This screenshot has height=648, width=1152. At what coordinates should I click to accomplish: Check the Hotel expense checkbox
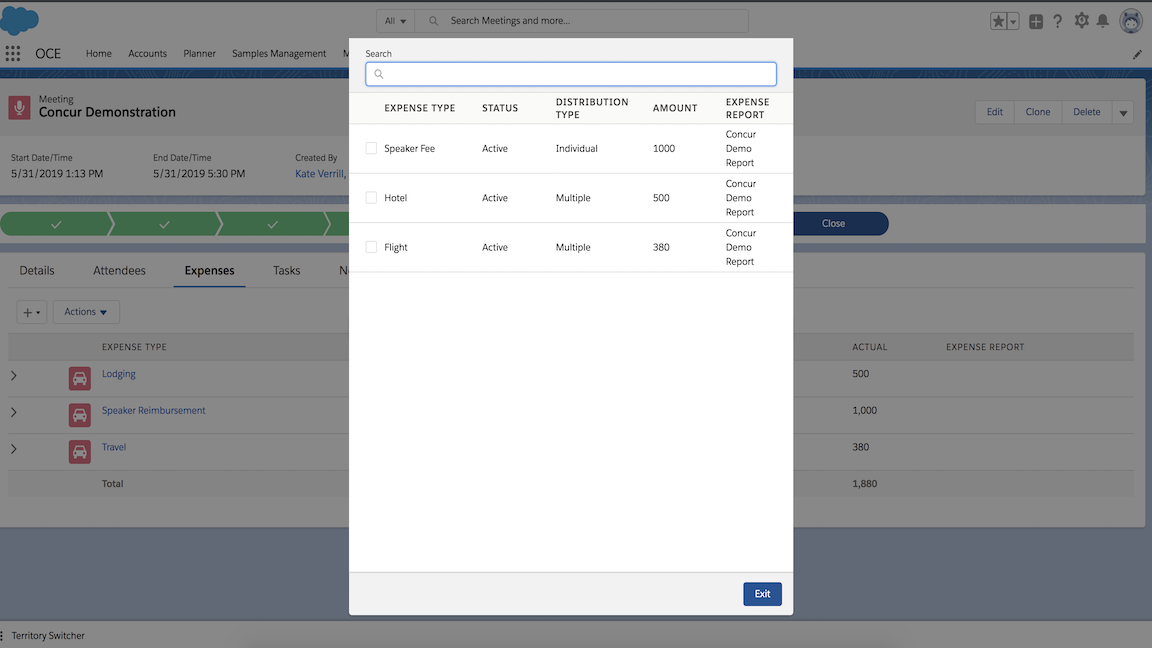tap(371, 198)
